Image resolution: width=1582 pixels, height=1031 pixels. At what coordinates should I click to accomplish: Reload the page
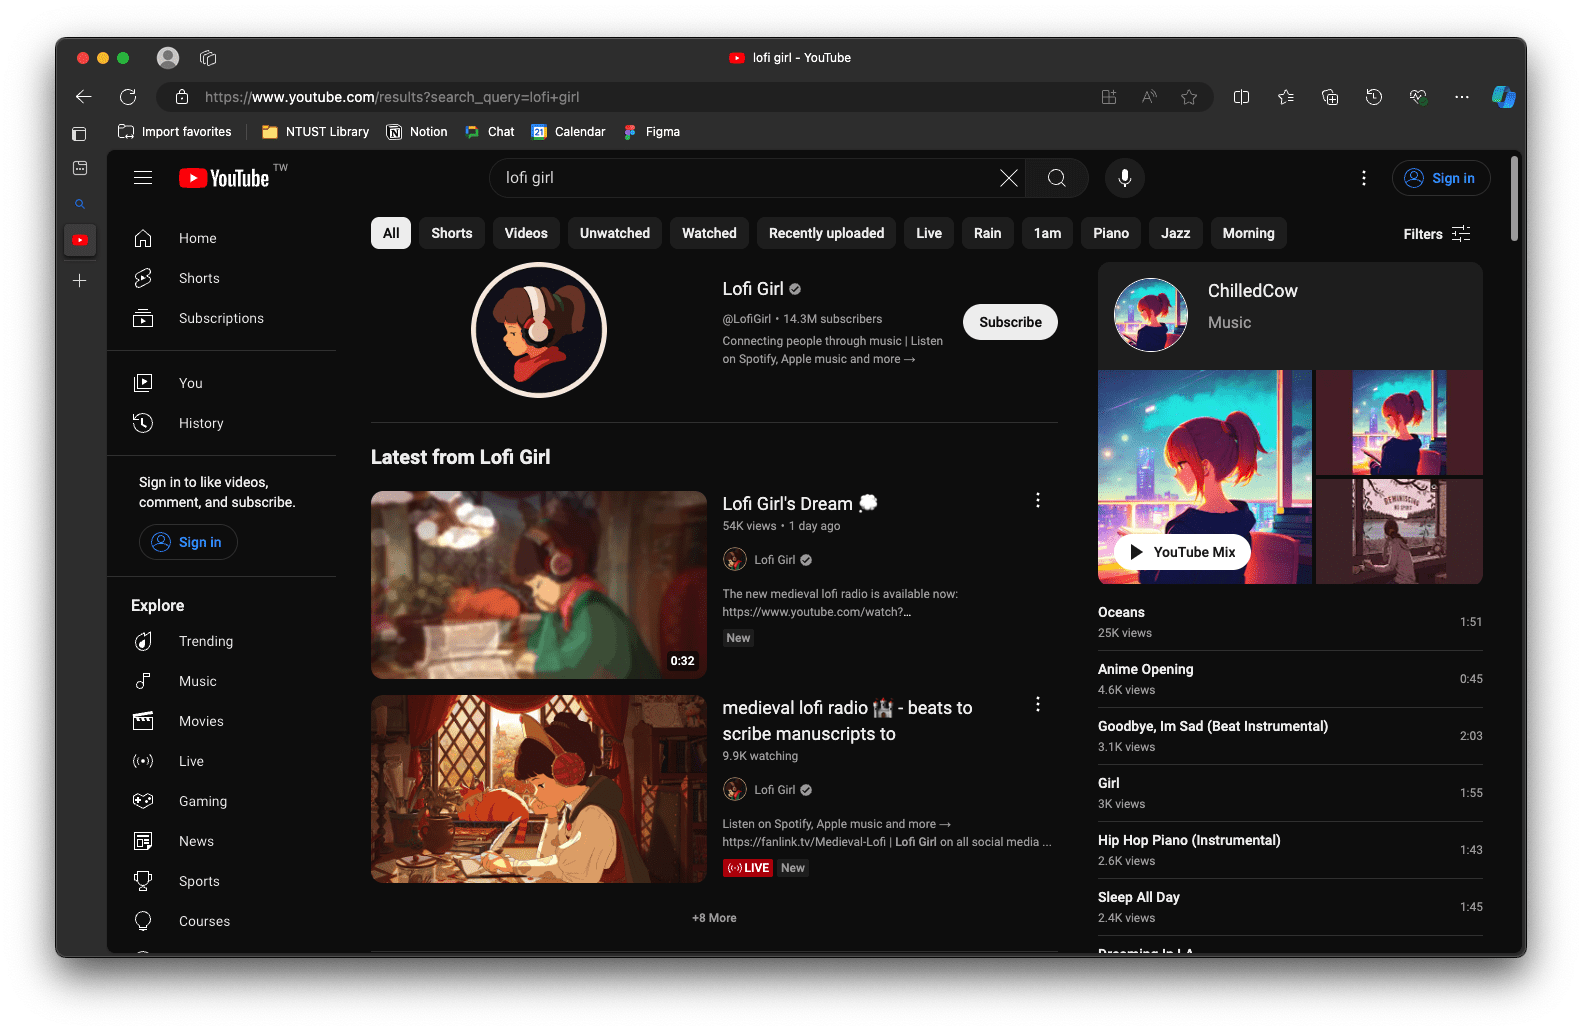point(128,97)
